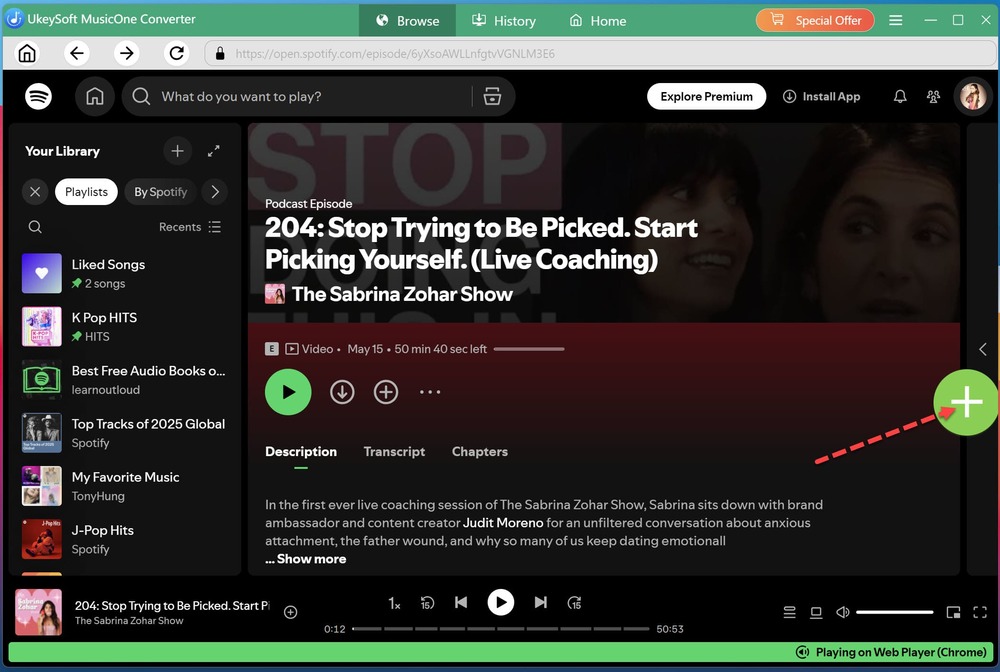
Task: Click the Spotify logo
Action: pos(38,96)
